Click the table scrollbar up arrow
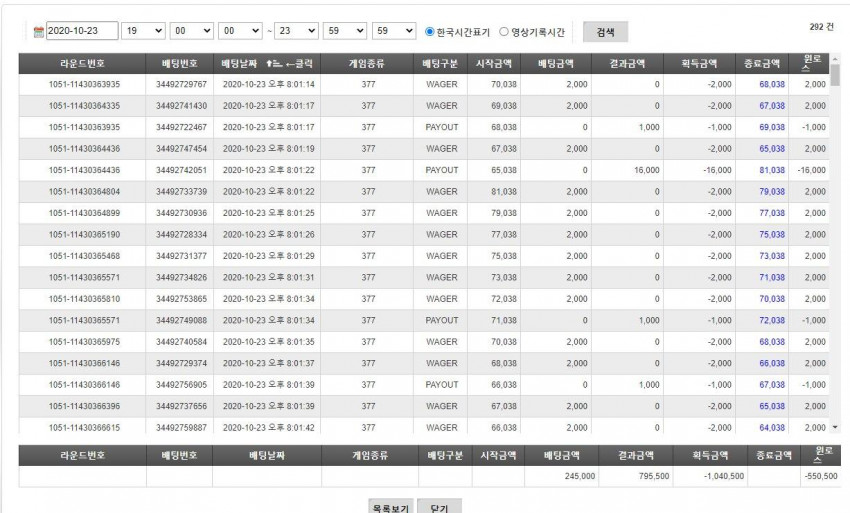 coord(835,59)
